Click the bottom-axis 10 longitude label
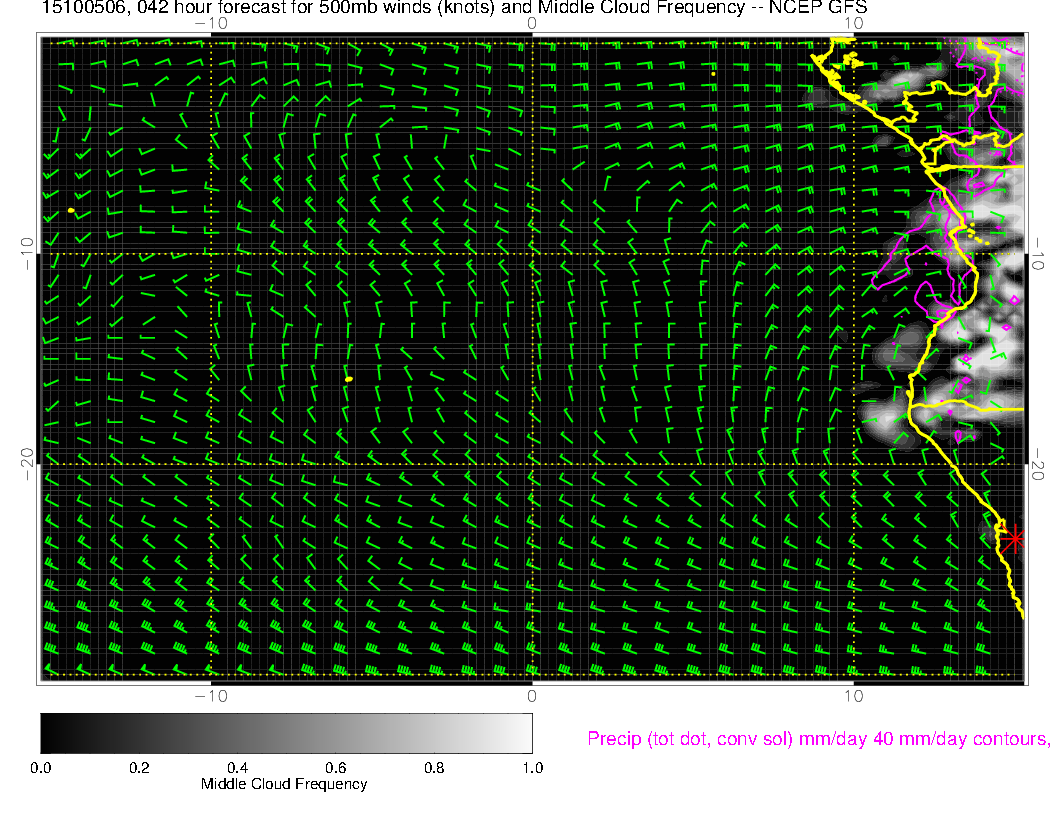 (x=852, y=696)
